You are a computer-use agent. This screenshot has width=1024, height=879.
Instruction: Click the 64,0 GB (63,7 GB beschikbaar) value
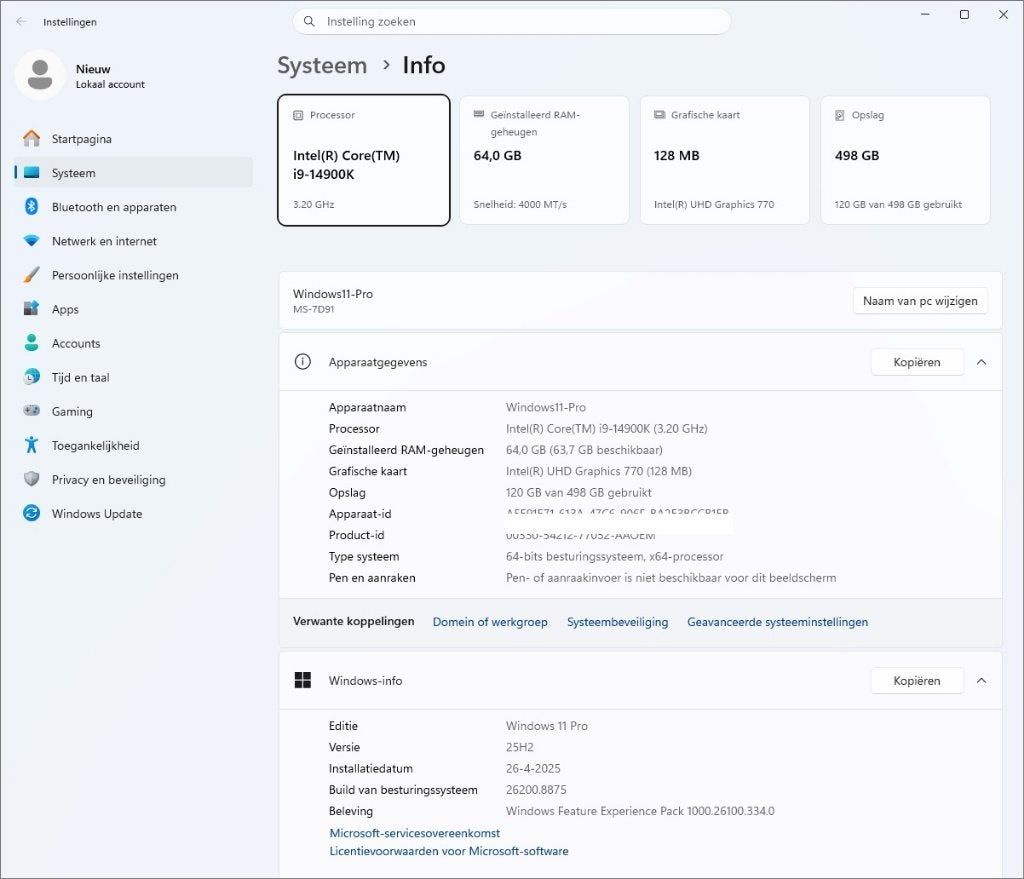click(x=584, y=449)
